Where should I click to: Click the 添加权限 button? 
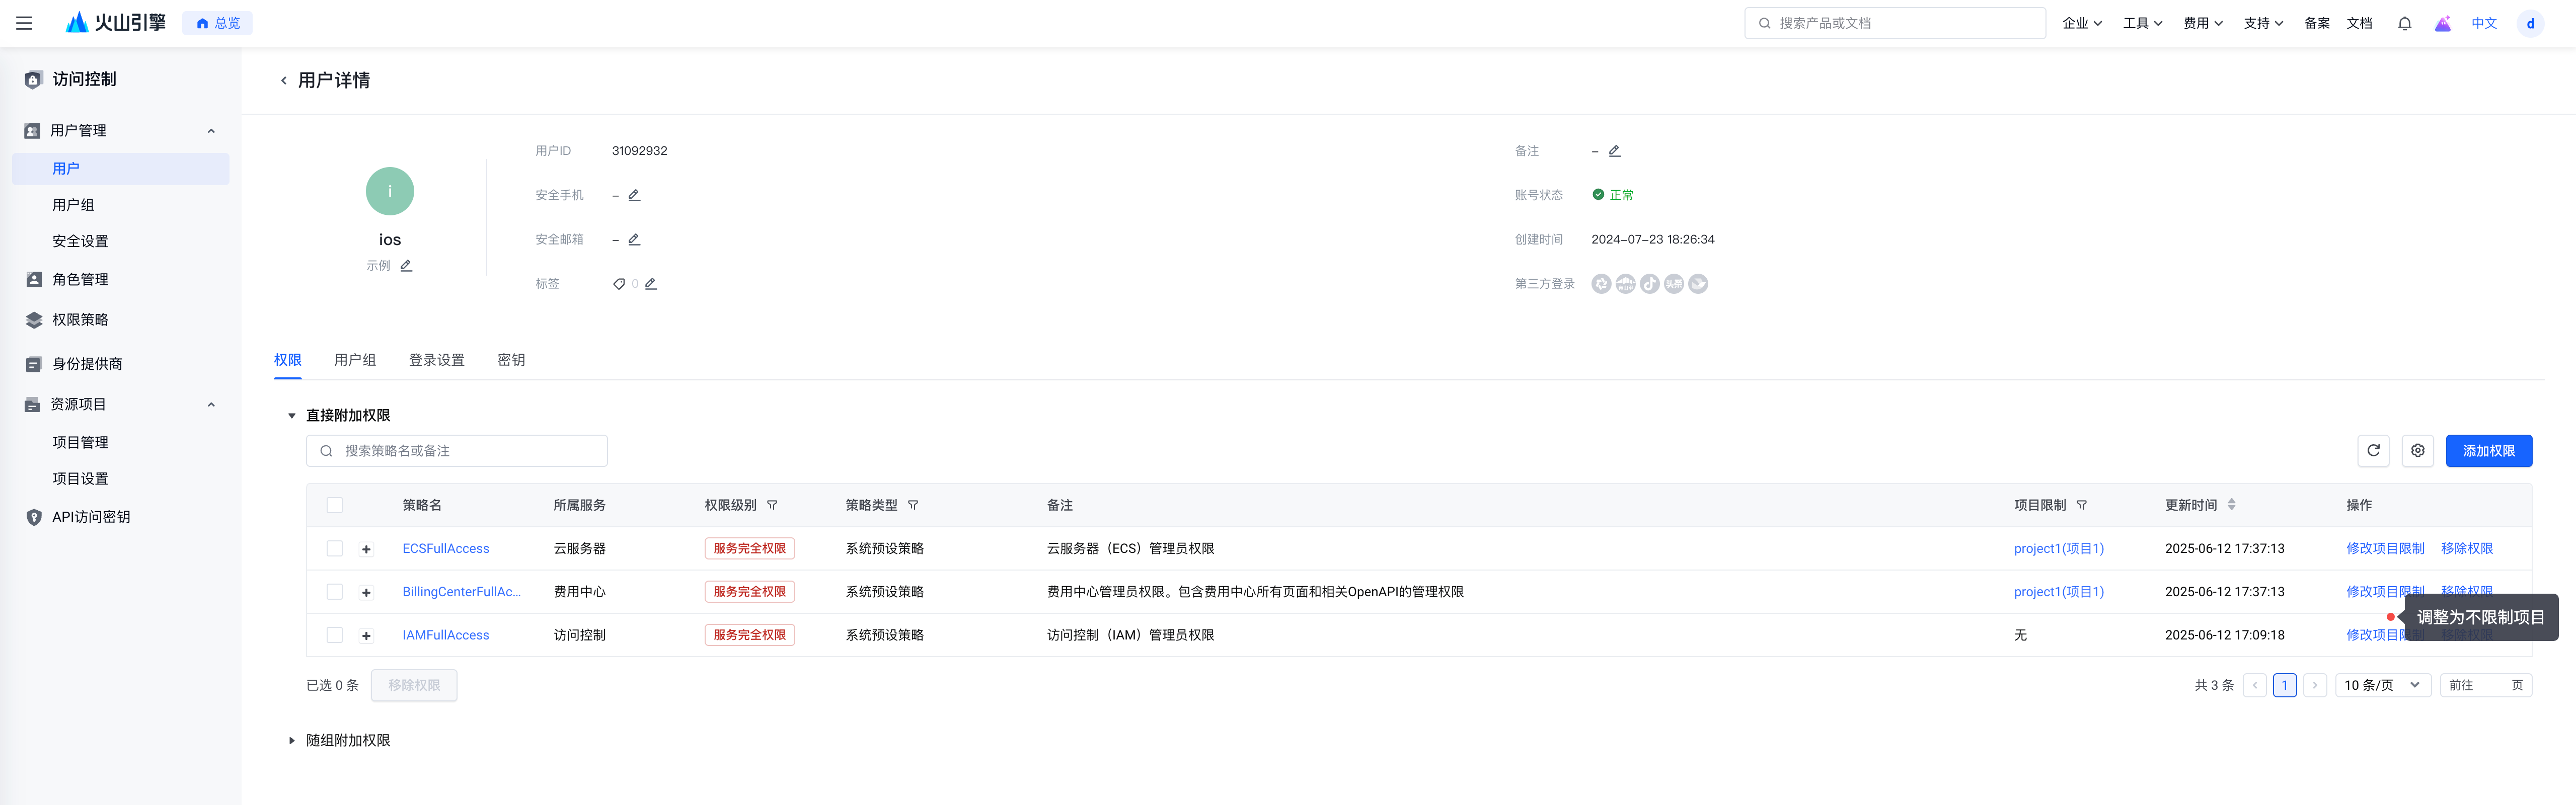coord(2488,450)
